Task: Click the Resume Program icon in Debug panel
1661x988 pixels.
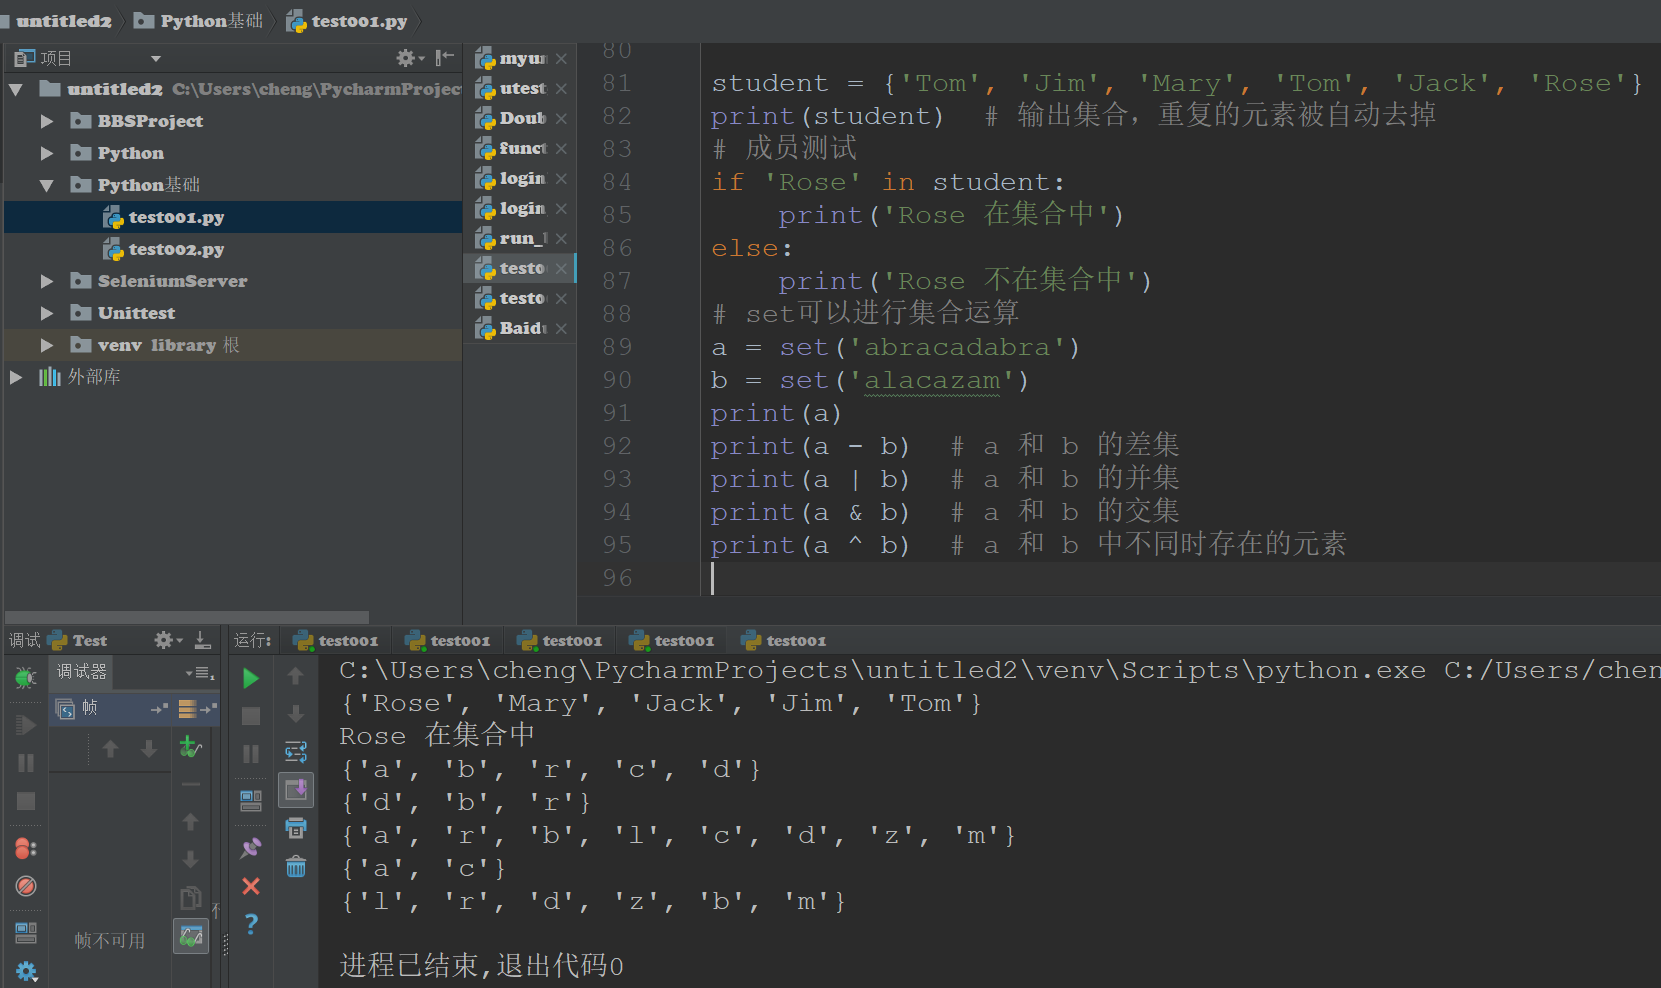Action: tap(26, 724)
